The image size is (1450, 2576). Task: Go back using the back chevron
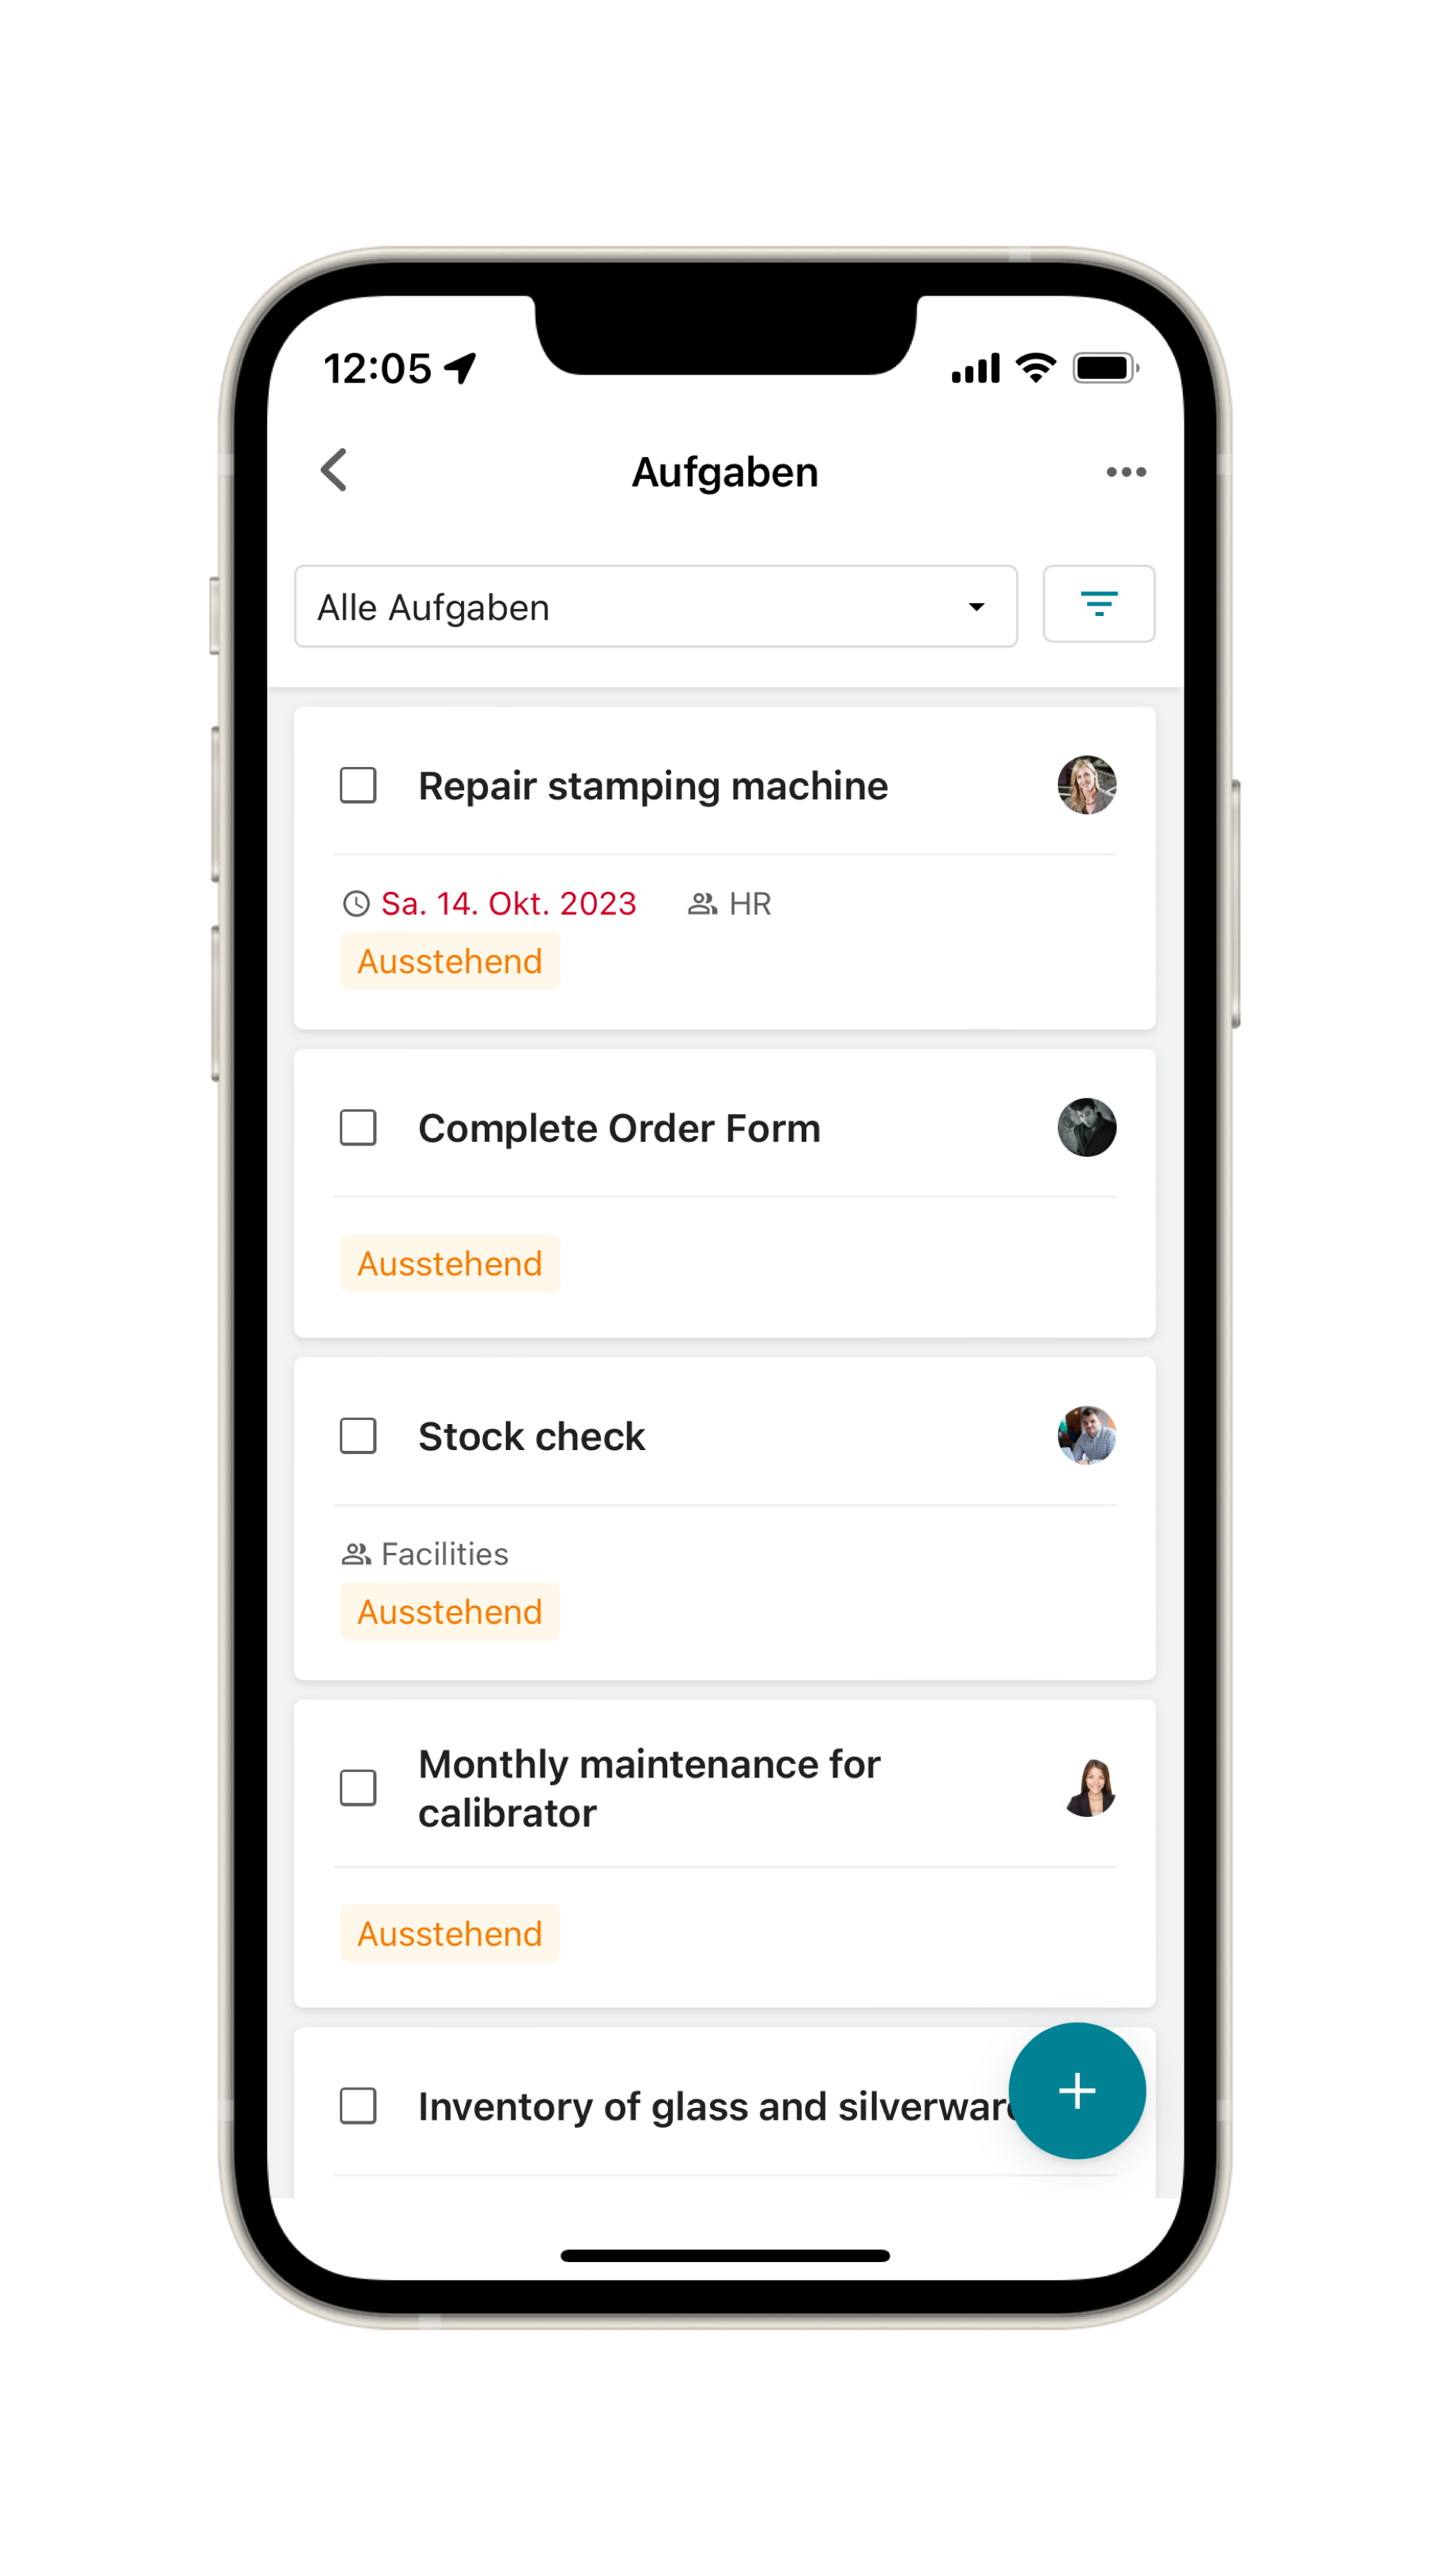(x=334, y=470)
